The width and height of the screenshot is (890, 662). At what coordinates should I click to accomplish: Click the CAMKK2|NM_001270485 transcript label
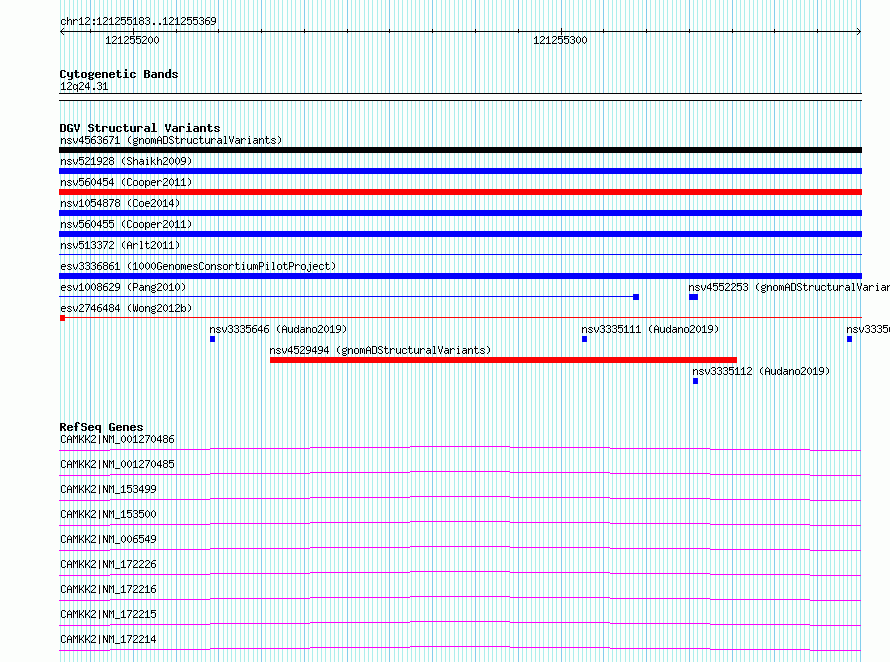tap(117, 464)
